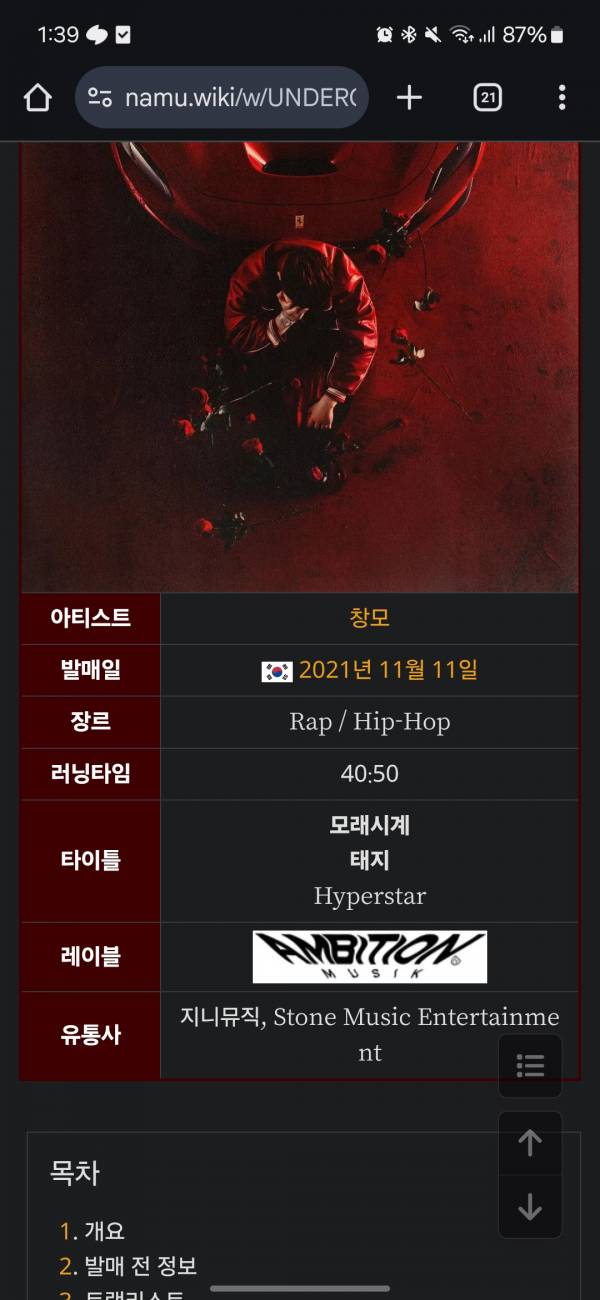Open the 2021년 release year link

click(x=336, y=670)
